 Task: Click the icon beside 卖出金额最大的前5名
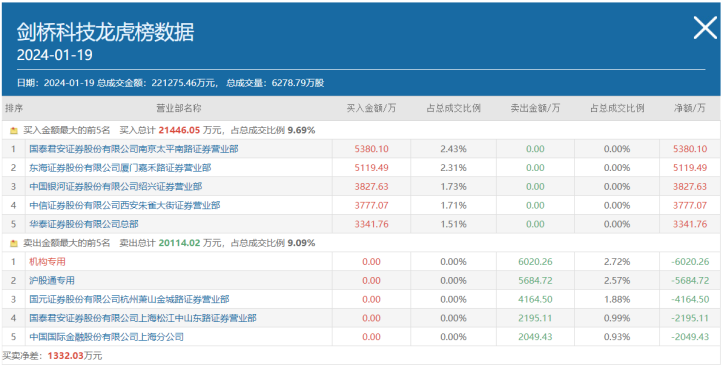(x=14, y=243)
